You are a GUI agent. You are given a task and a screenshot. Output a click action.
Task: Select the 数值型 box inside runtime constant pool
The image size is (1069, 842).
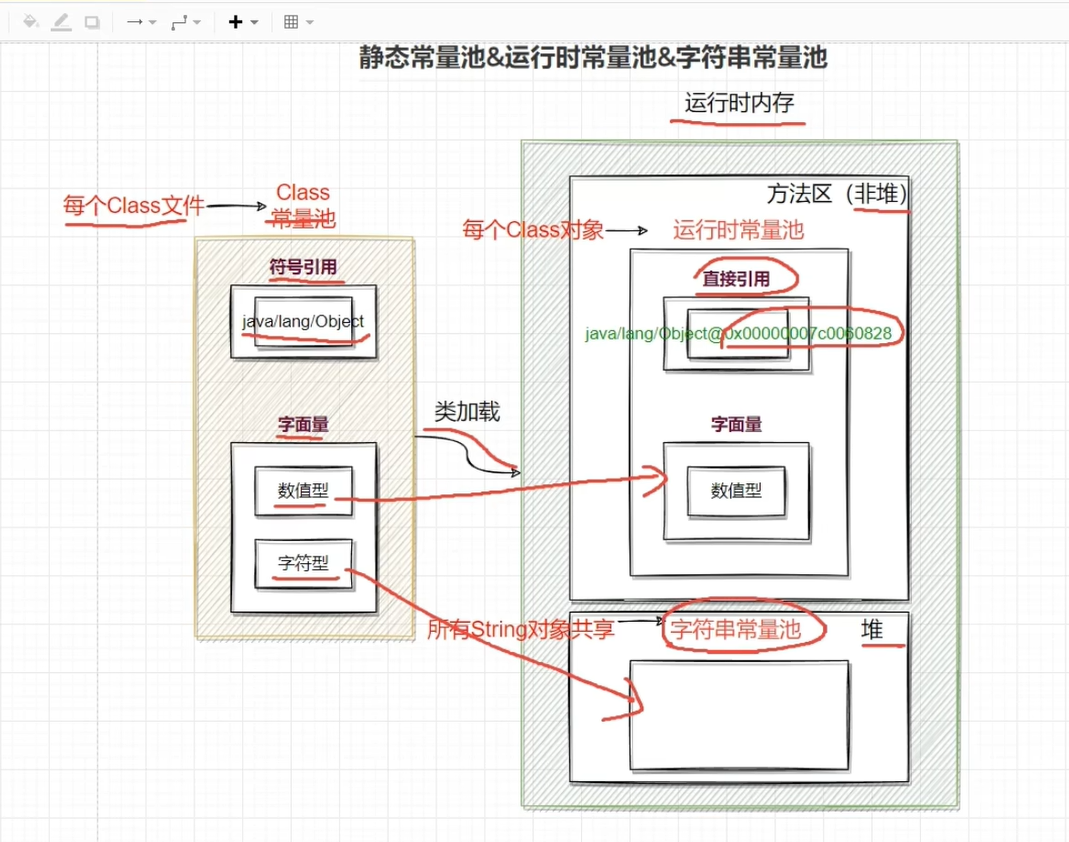pos(737,490)
